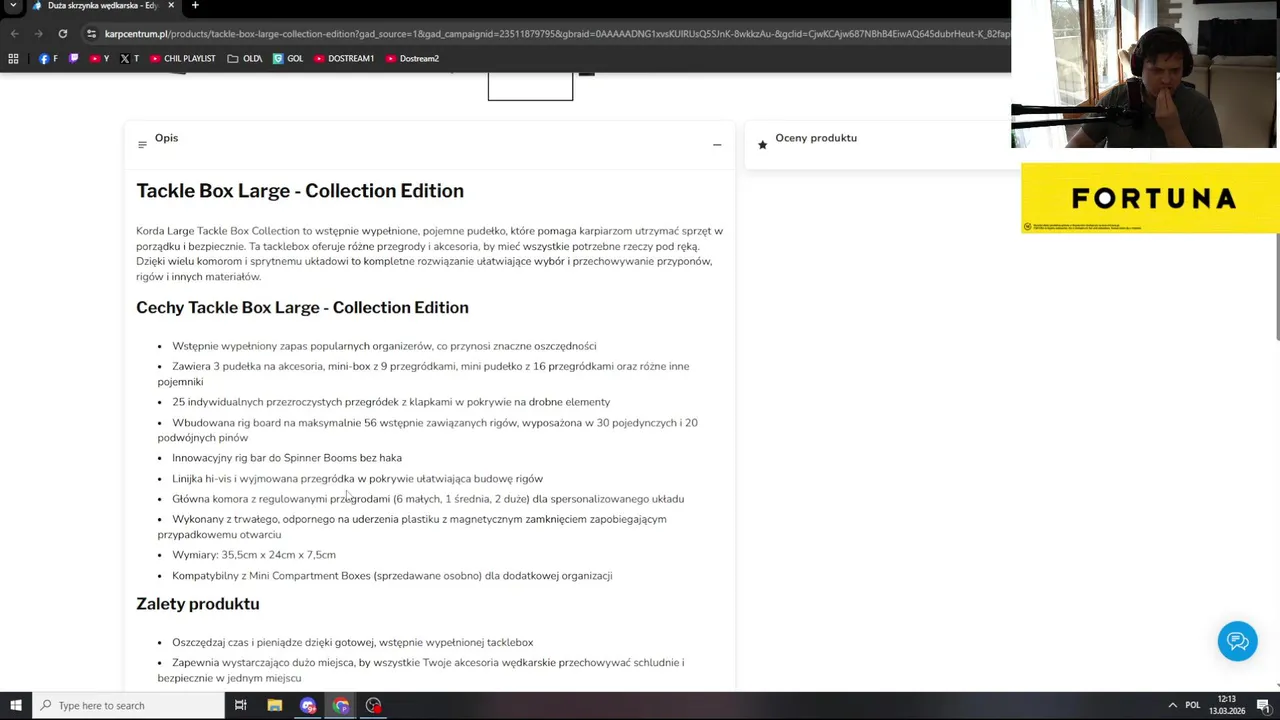Close the Duża skrzynka wędkarska tab
The height and width of the screenshot is (720, 1280).
(x=171, y=6)
